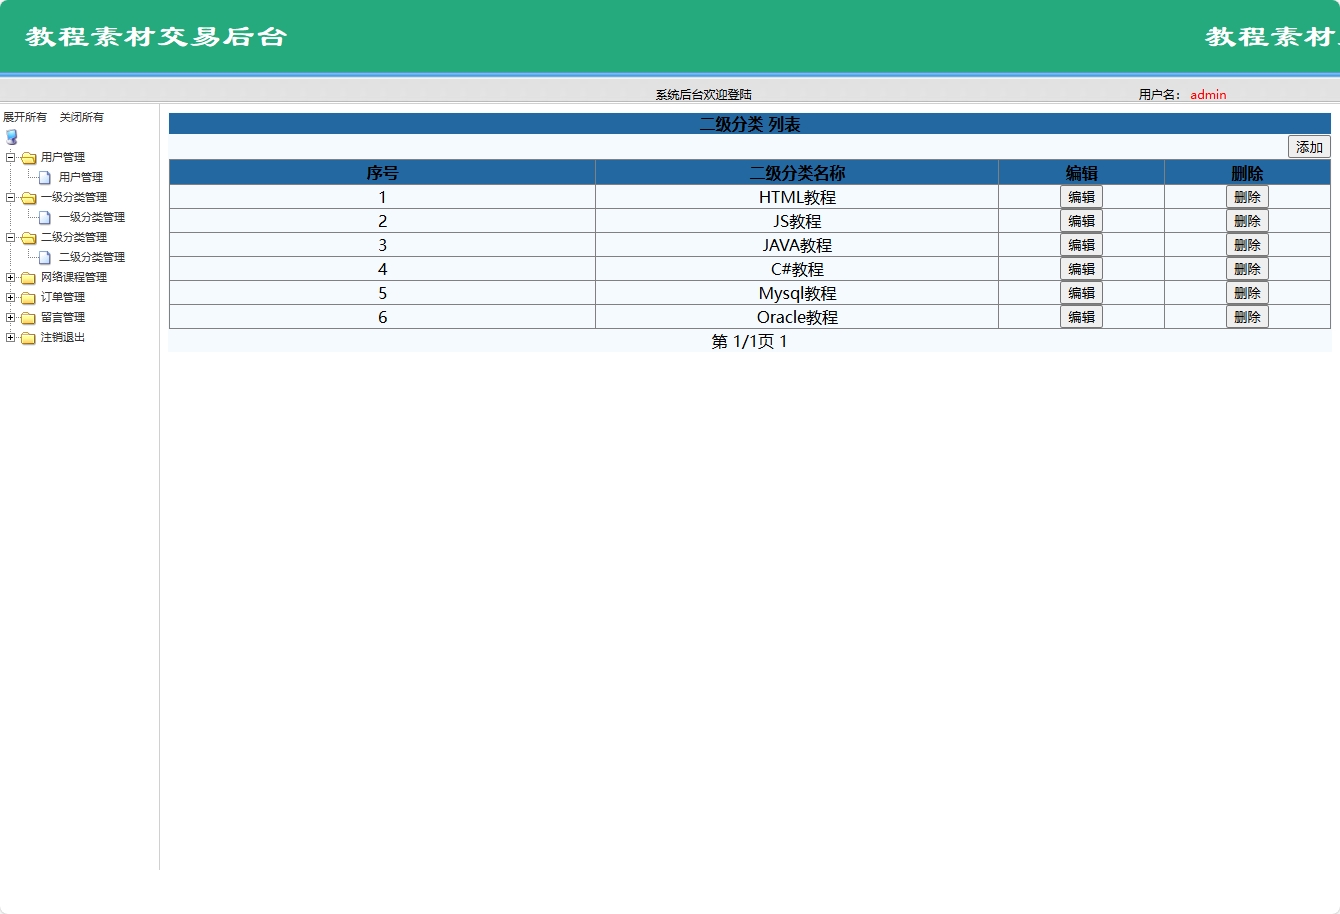Click the 关闭所有 link

point(82,117)
